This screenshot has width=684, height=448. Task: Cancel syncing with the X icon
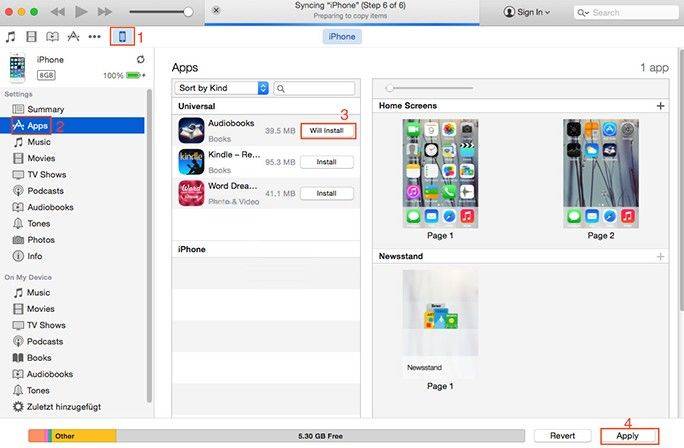(x=216, y=10)
